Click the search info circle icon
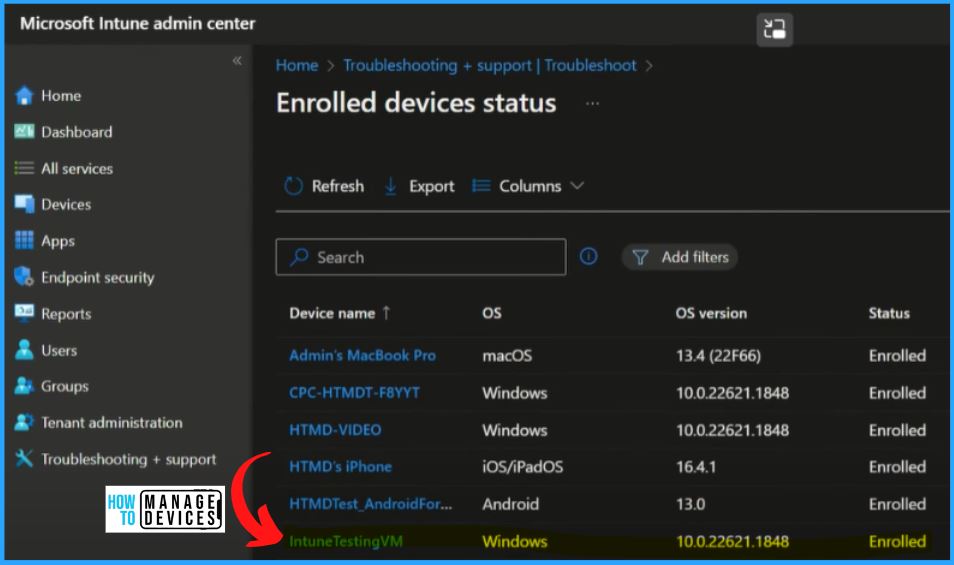The image size is (954, 565). click(x=588, y=257)
